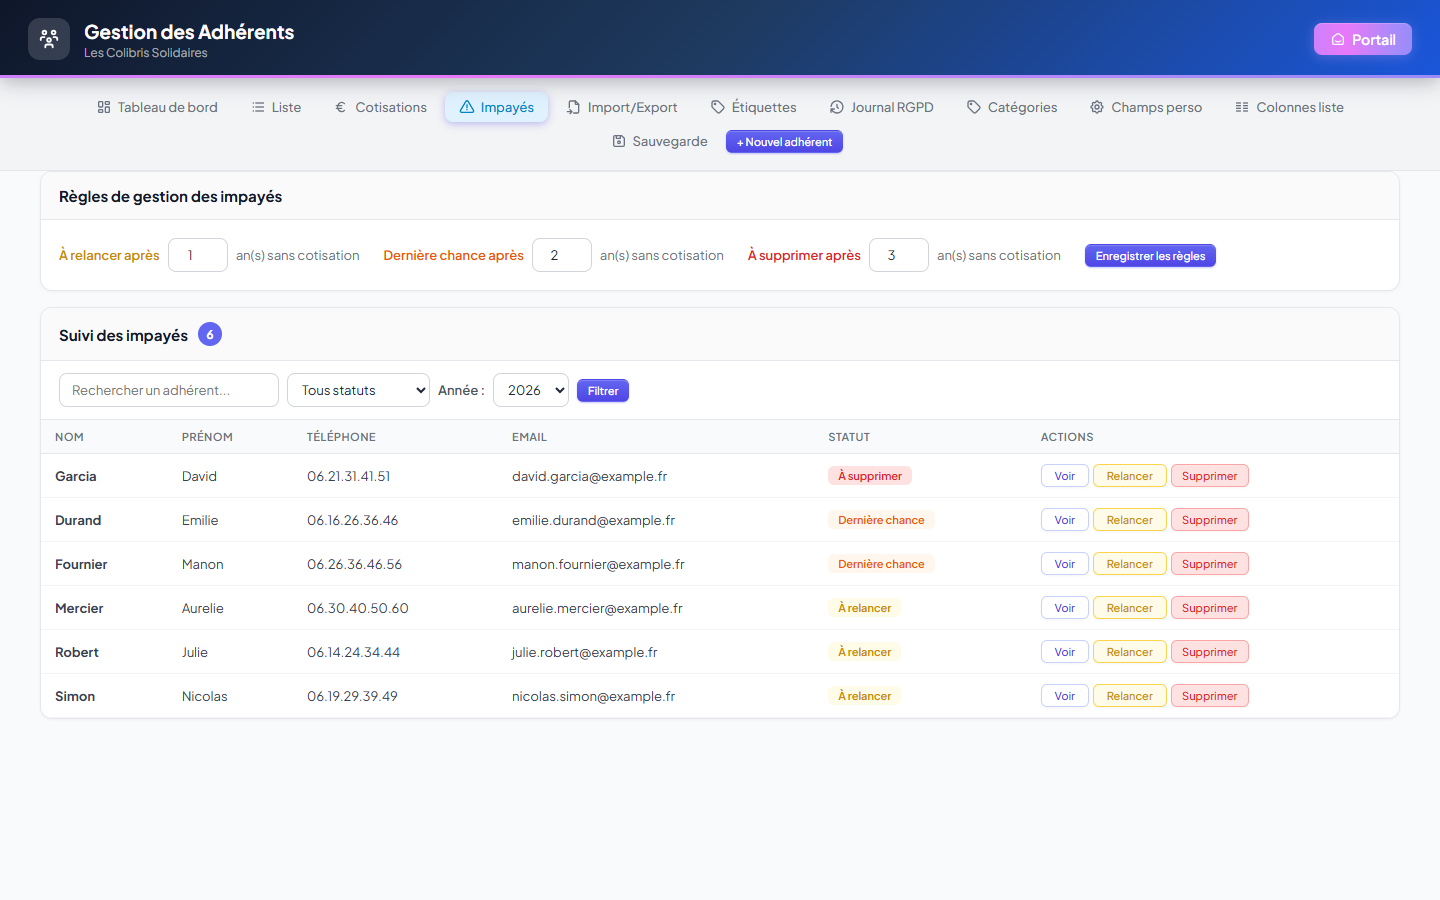Click the gear icon beside Champs perso

point(1097,107)
